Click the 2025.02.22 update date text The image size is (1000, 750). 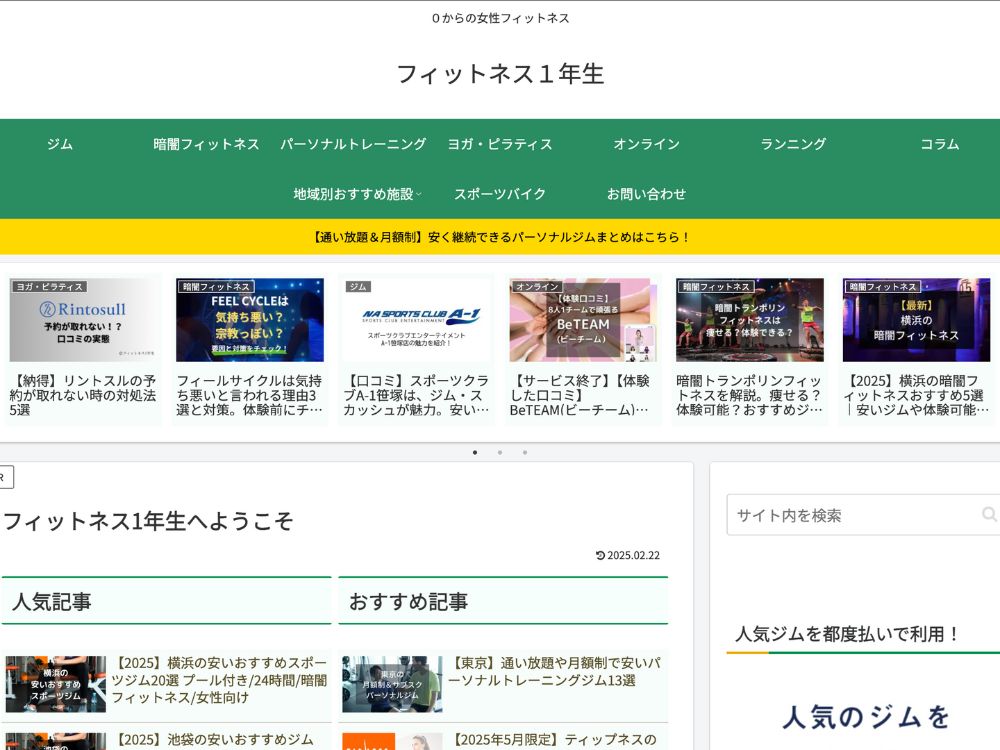(633, 555)
